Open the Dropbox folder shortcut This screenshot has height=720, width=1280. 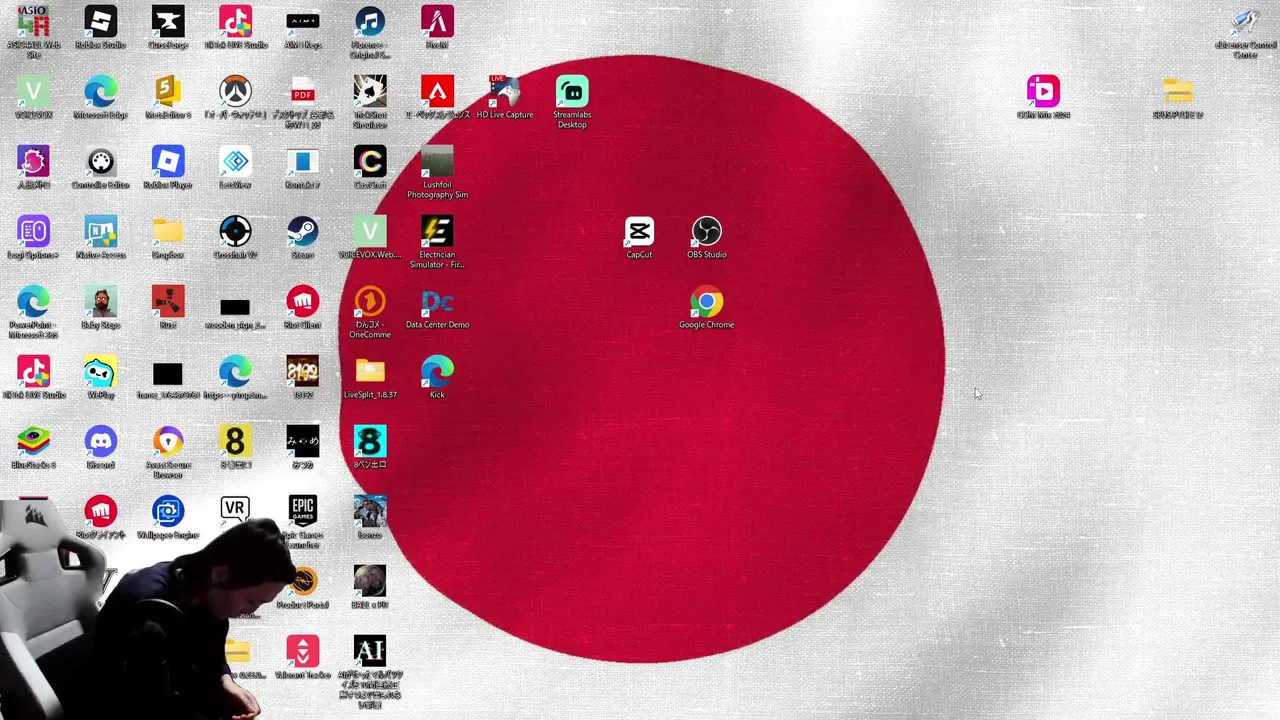(x=168, y=232)
